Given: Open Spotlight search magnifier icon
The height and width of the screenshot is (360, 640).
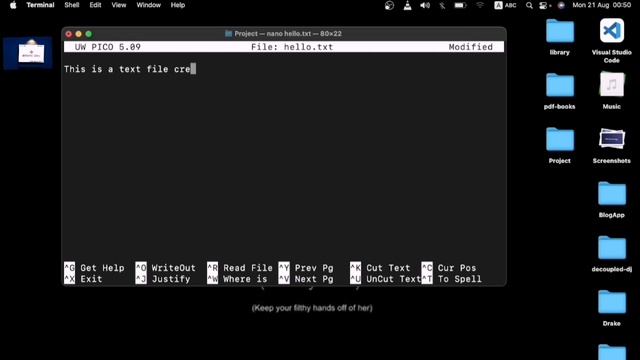Looking at the screenshot, I should [x=529, y=5].
